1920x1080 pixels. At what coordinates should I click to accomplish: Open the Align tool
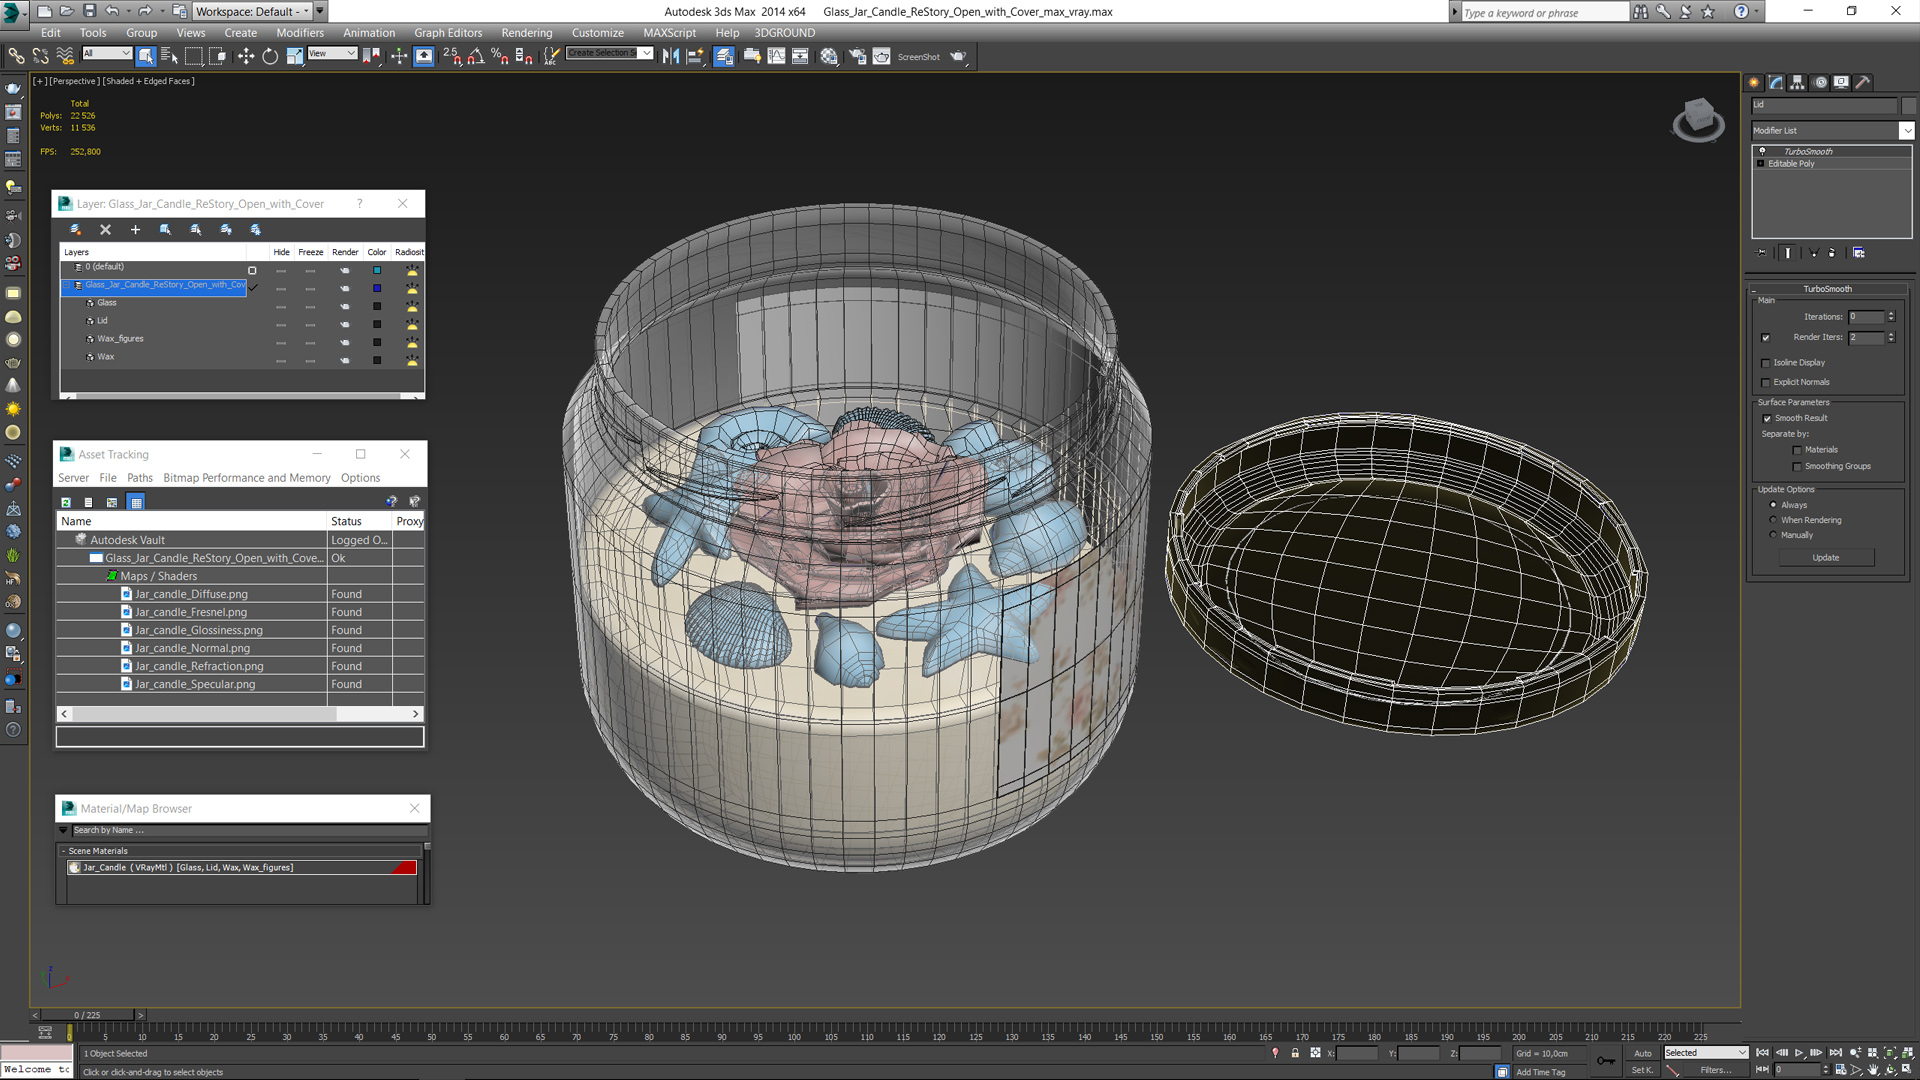click(695, 56)
